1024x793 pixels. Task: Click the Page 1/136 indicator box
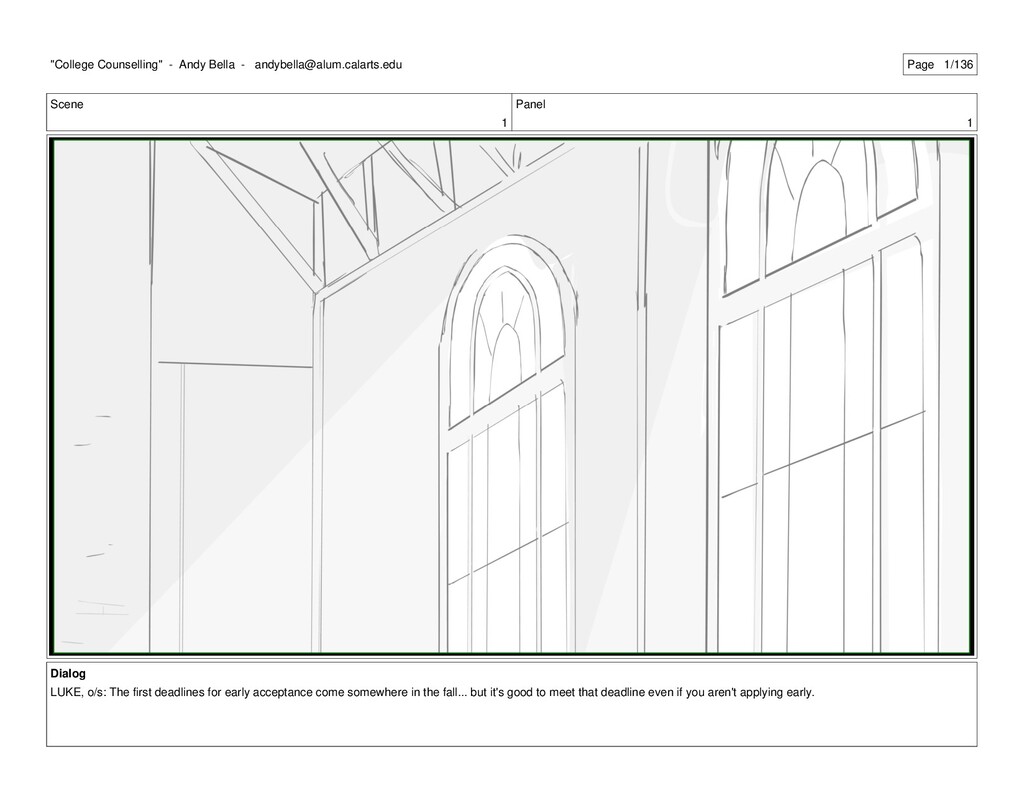coord(940,64)
